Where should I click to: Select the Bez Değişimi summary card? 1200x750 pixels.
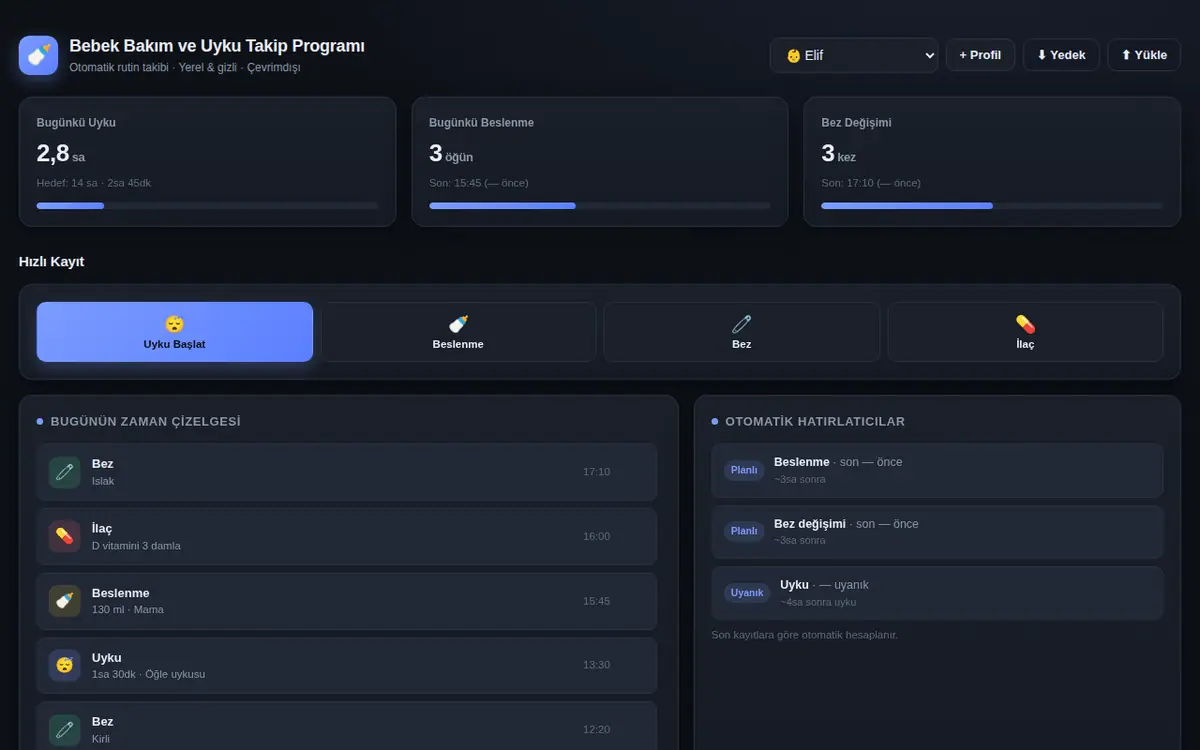click(992, 162)
